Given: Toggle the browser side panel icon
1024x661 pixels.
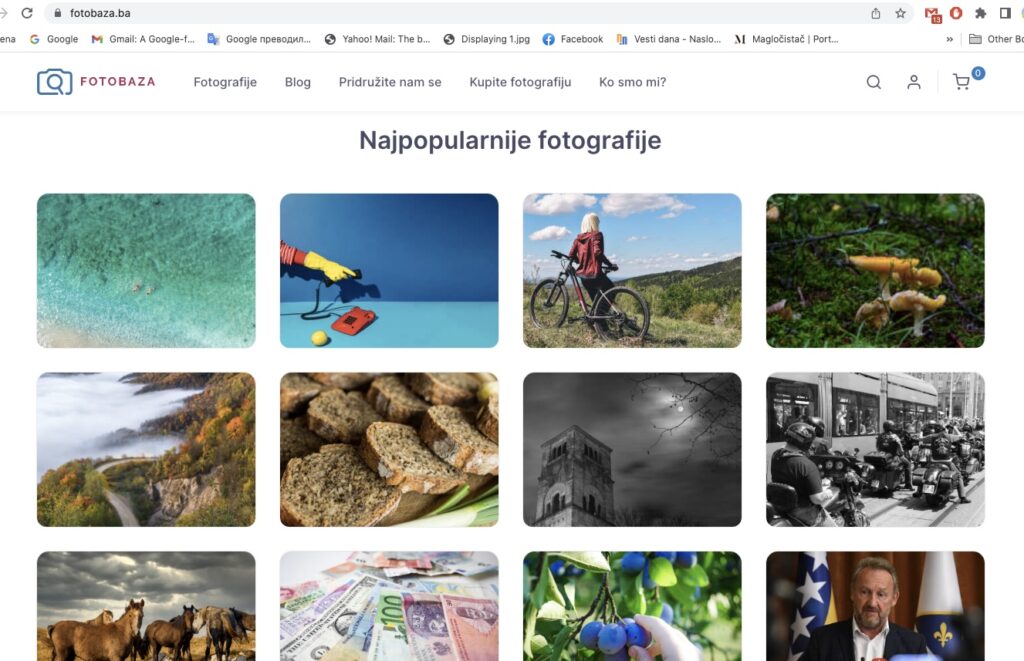Looking at the screenshot, I should click(x=1005, y=13).
